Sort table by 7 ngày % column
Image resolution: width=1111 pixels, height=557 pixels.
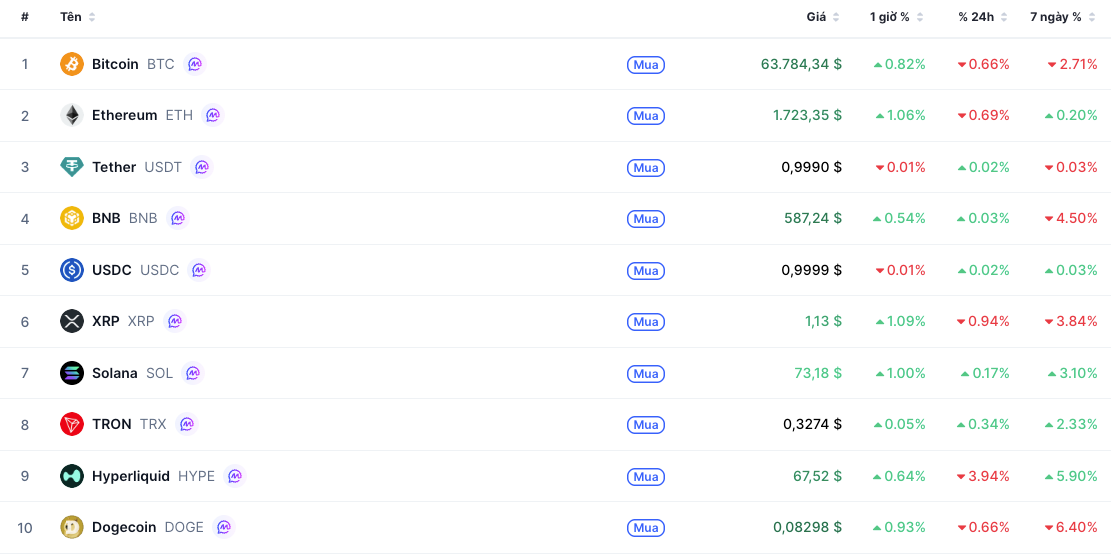(1063, 17)
